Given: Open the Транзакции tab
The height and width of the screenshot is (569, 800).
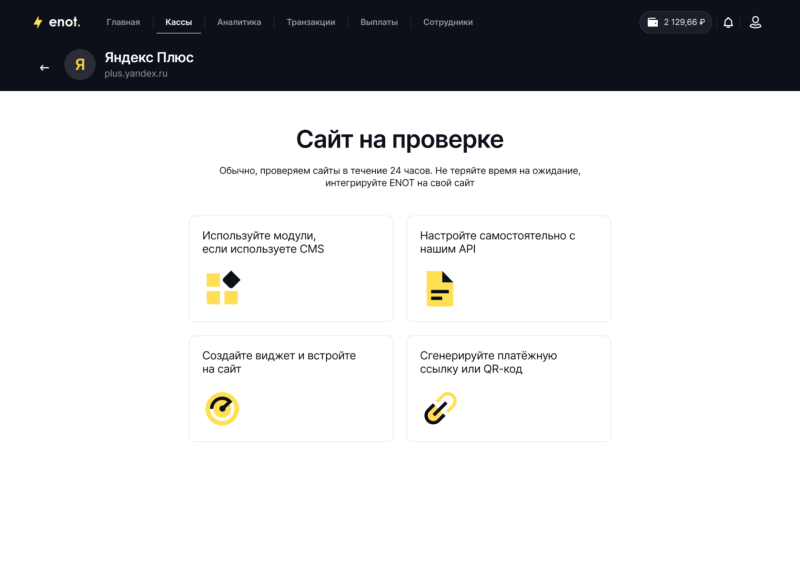Looking at the screenshot, I should (x=311, y=22).
